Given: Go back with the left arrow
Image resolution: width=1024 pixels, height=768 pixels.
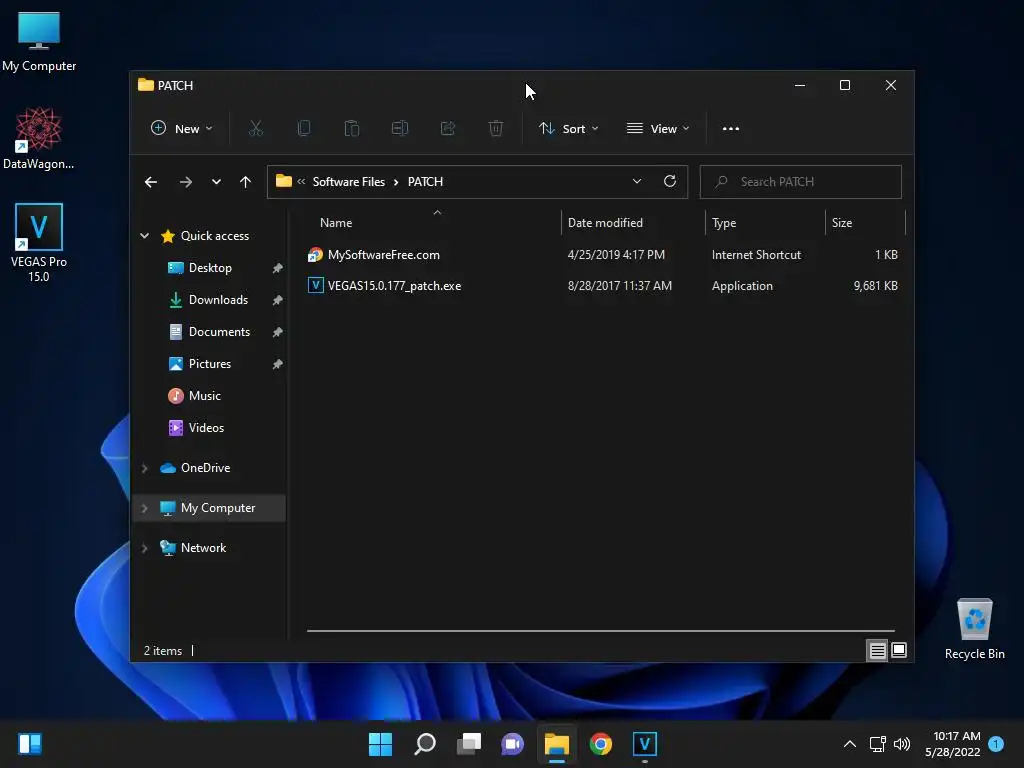Looking at the screenshot, I should coord(151,182).
